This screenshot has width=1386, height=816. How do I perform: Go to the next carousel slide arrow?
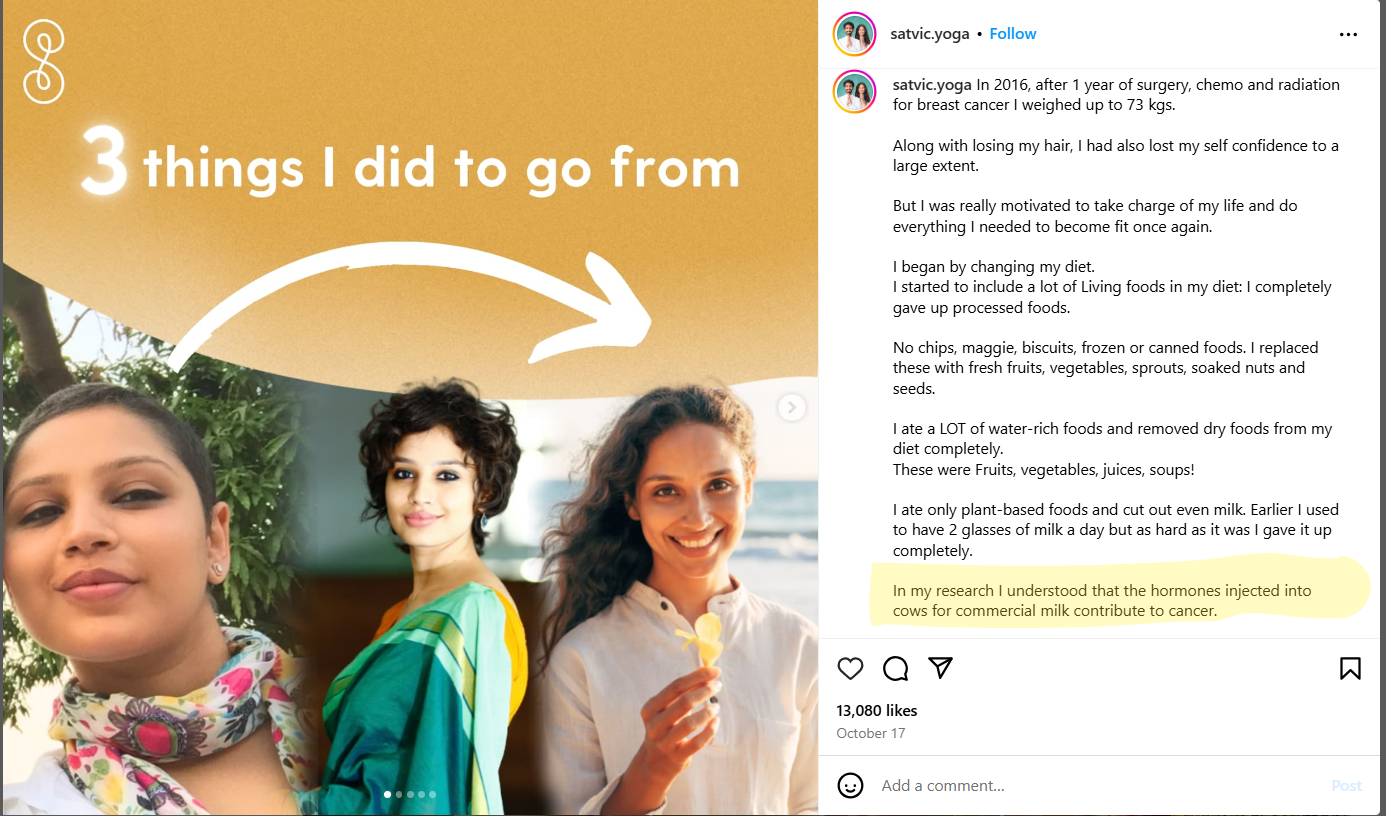pos(792,407)
